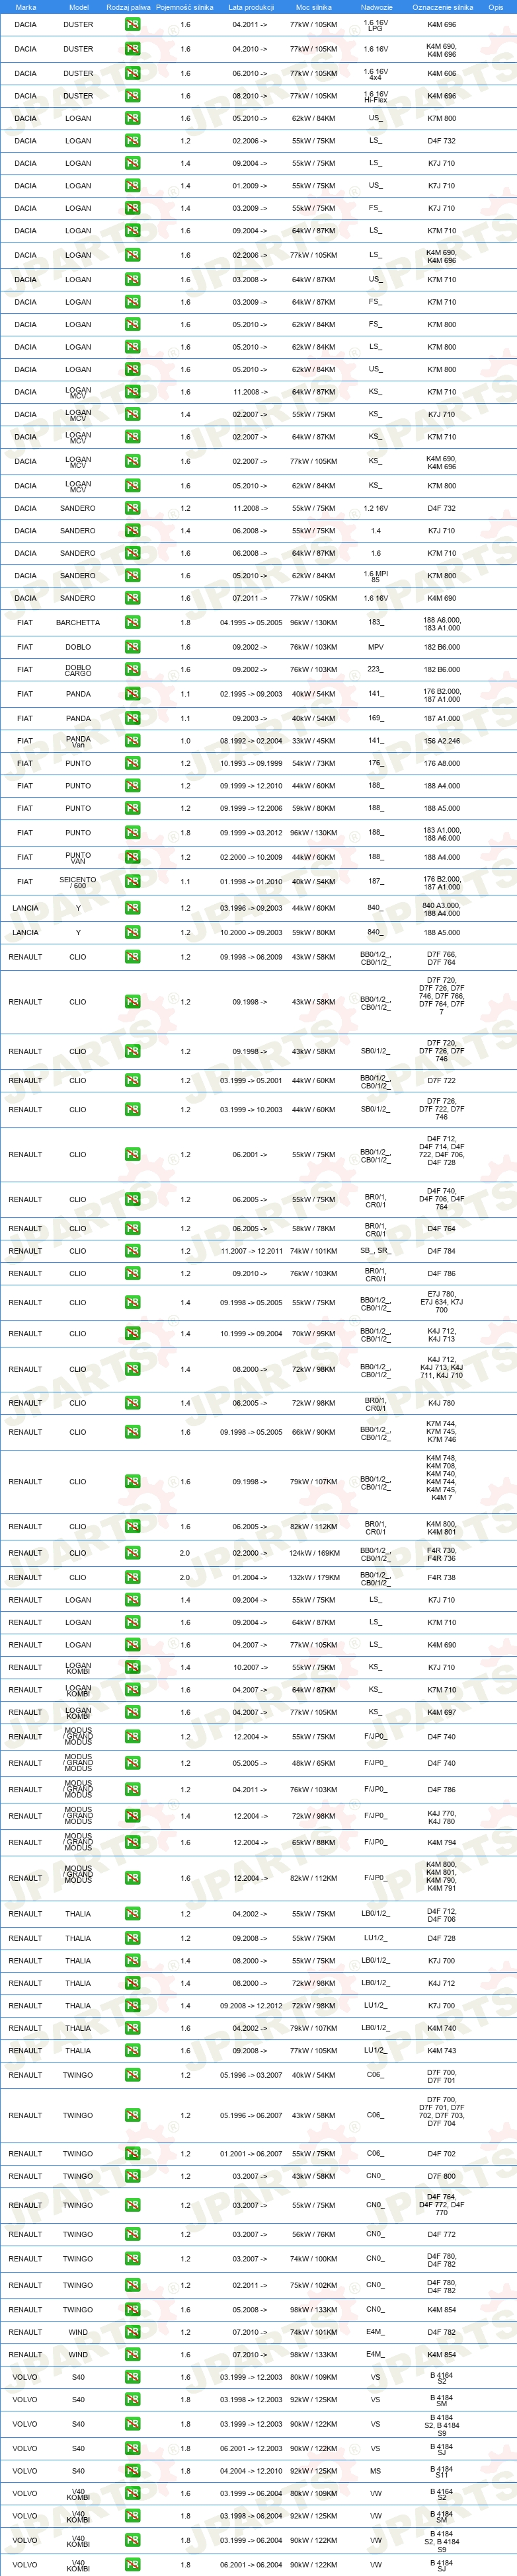Click fuel icon in FIAT BARCHETTA row
517x2576 pixels.
(x=132, y=622)
